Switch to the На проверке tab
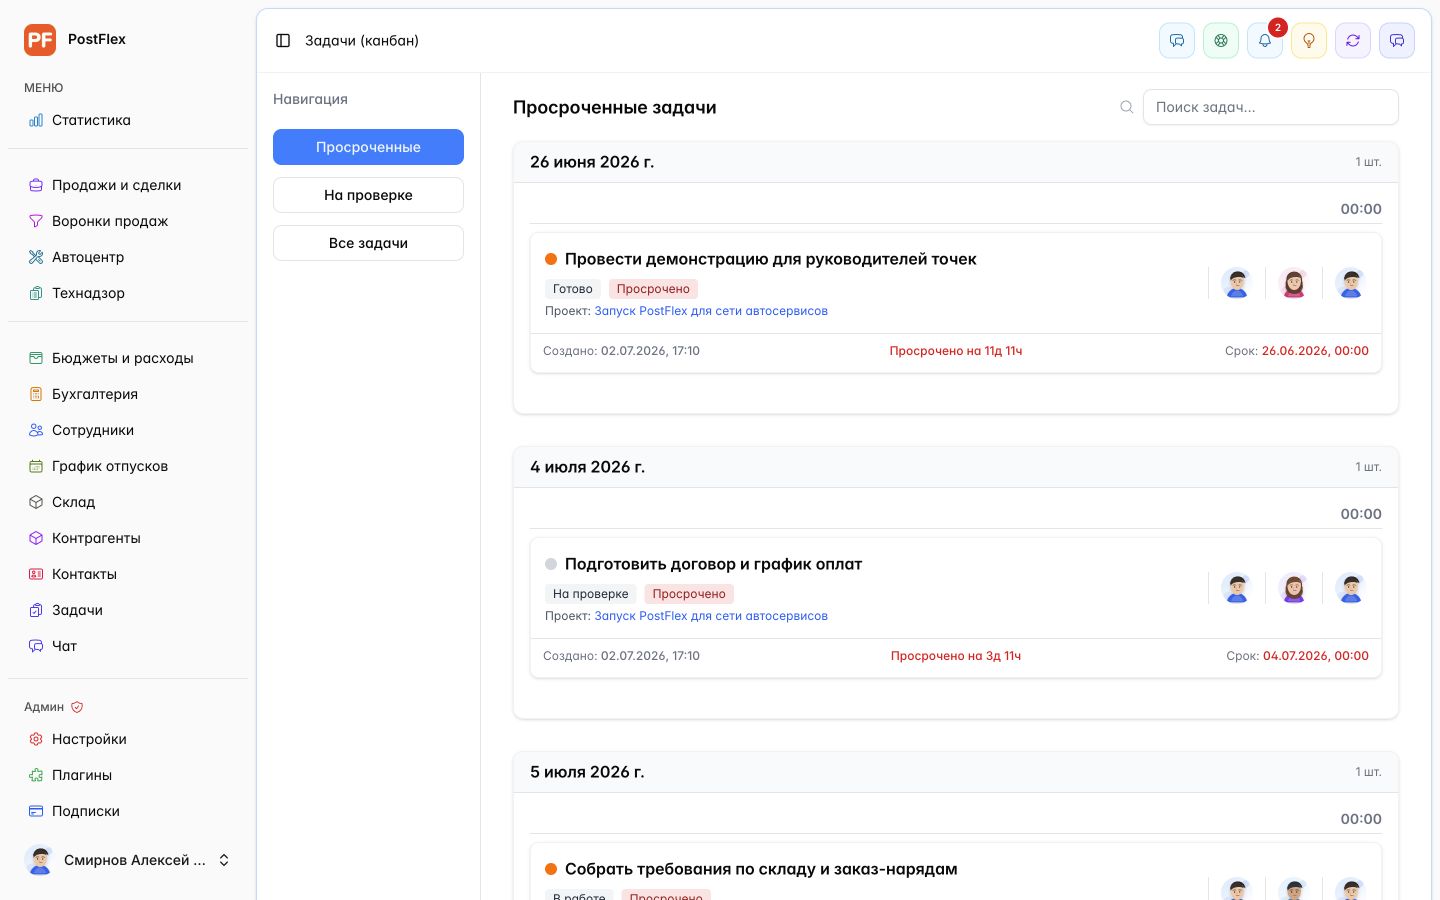The image size is (1440, 900). click(368, 195)
